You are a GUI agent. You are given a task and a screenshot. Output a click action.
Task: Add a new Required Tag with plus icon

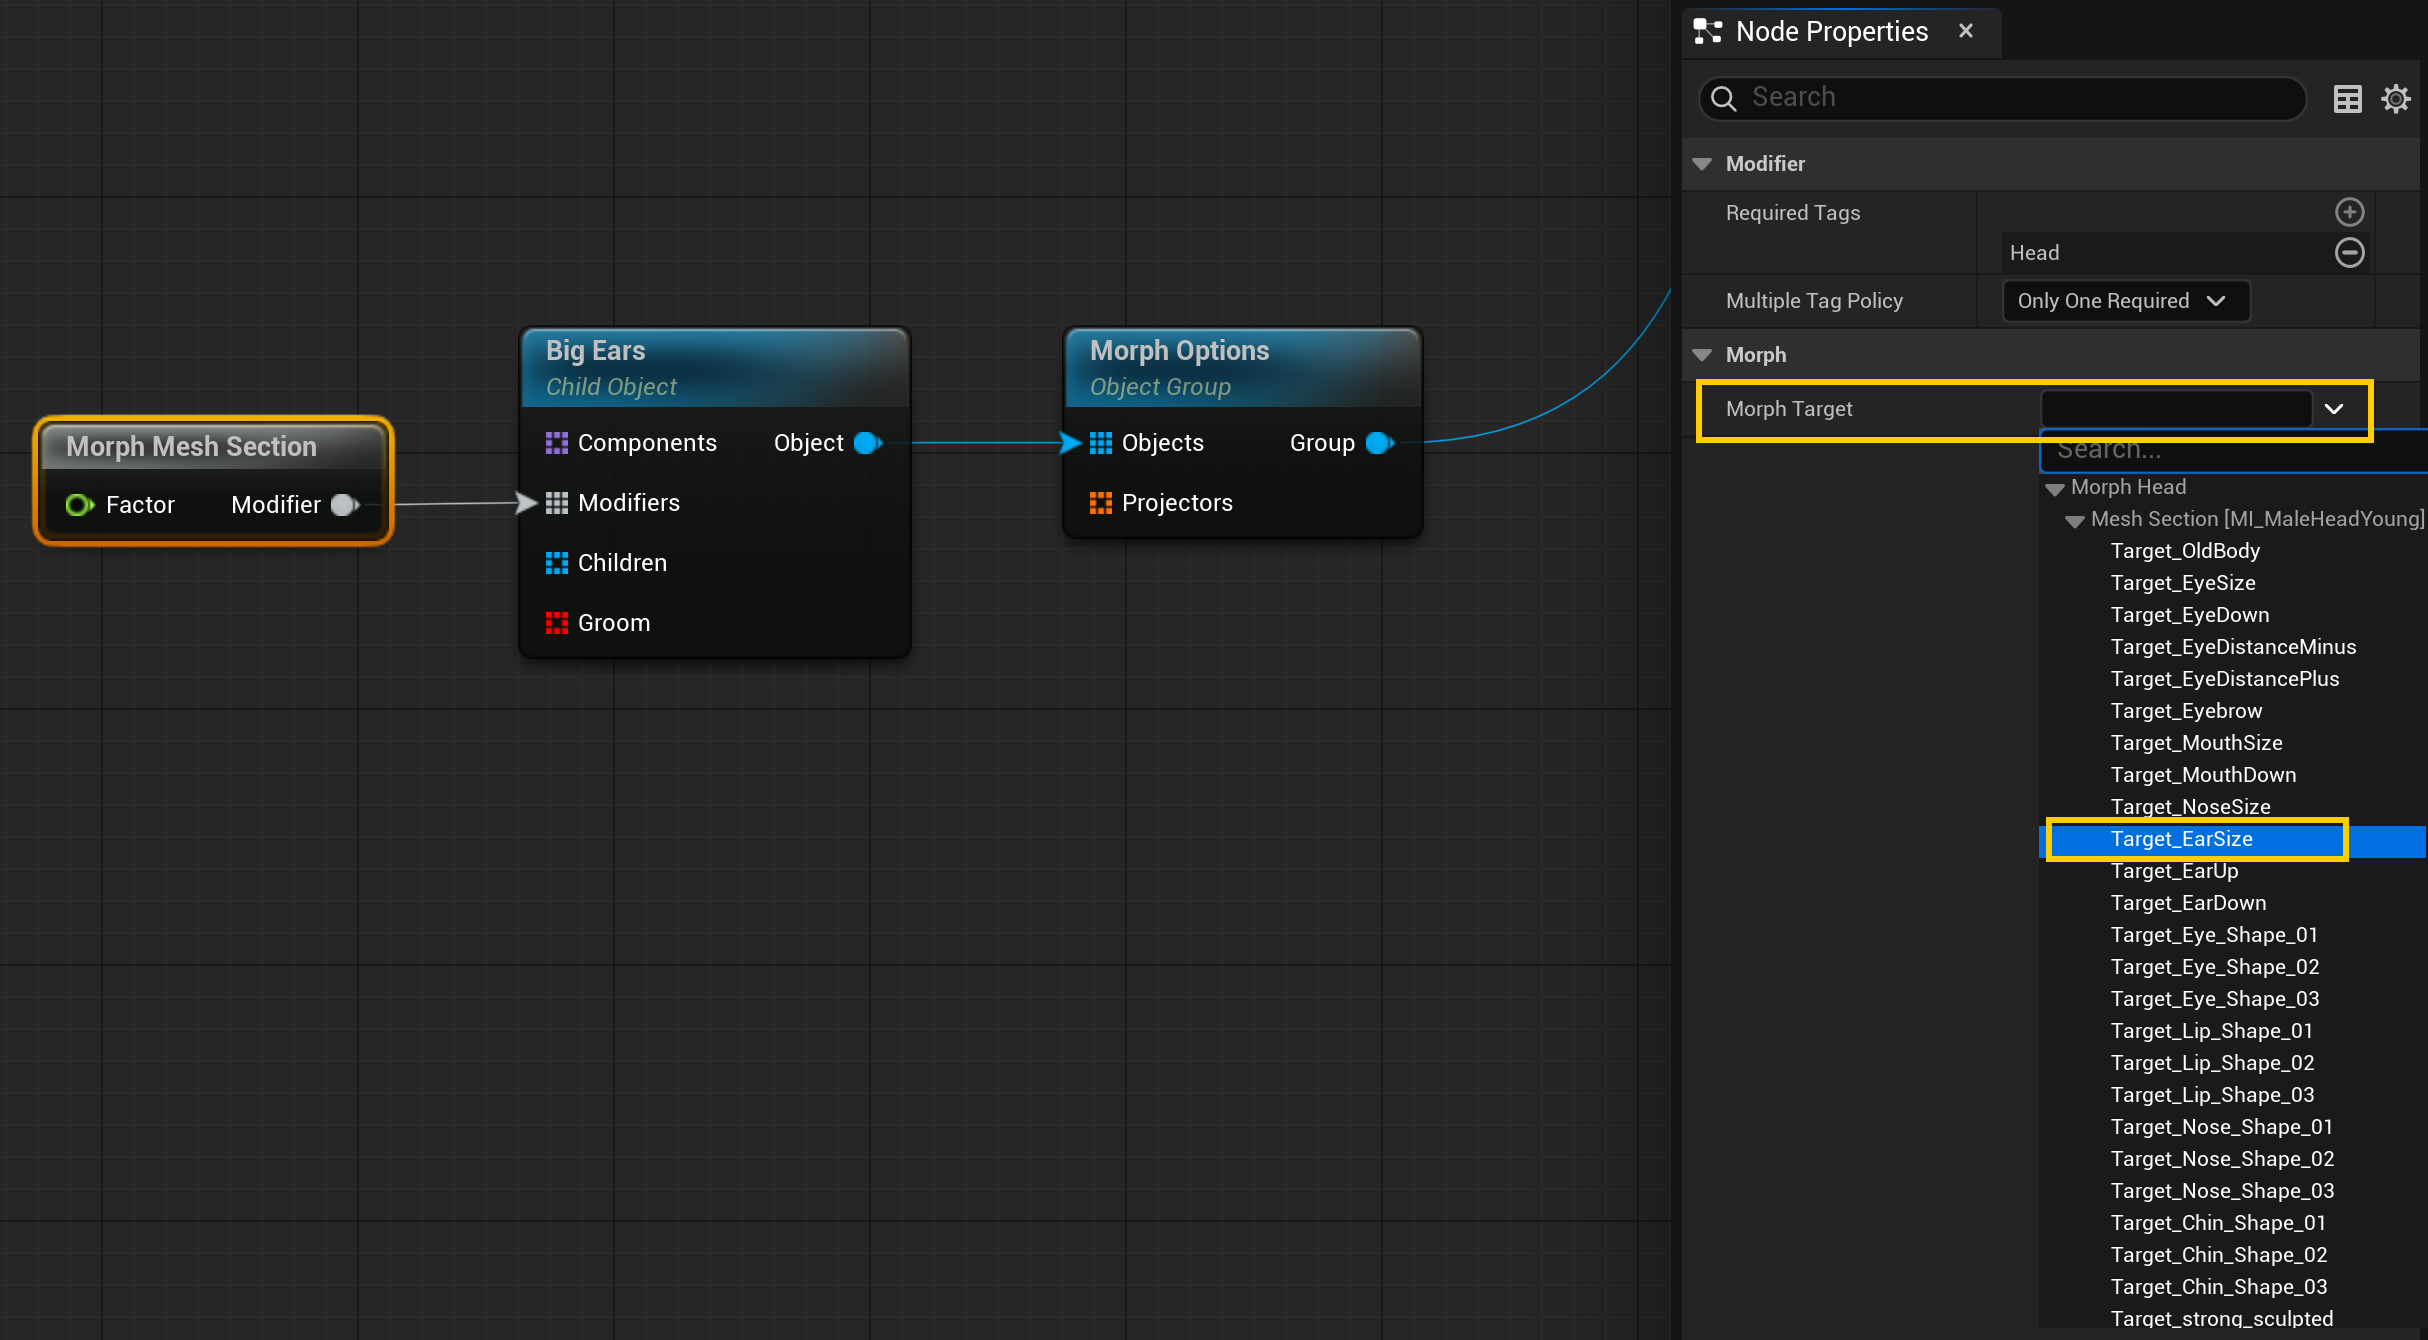tap(2349, 212)
